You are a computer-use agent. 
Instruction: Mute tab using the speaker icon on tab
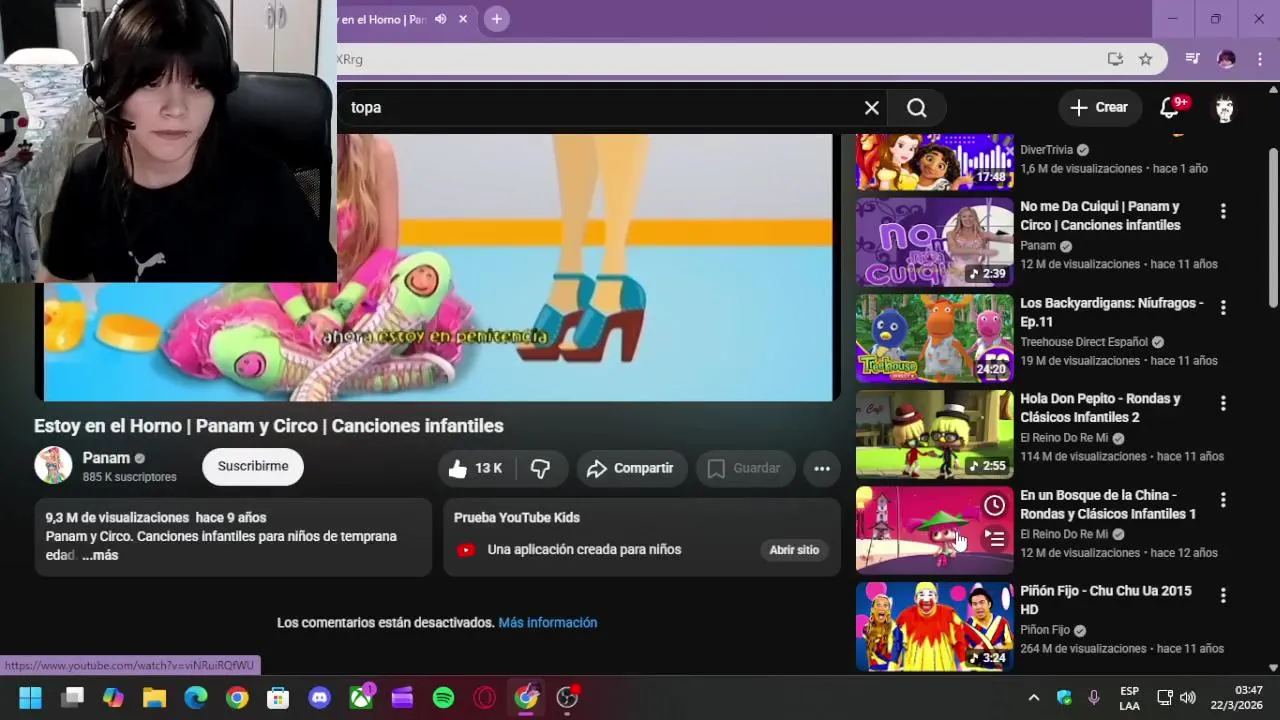click(x=441, y=19)
